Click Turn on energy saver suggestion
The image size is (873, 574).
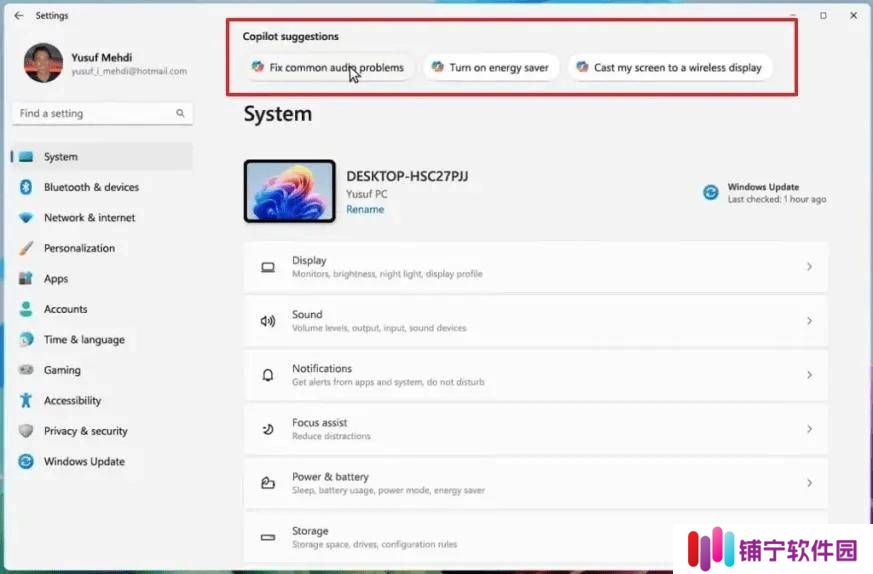coord(491,67)
